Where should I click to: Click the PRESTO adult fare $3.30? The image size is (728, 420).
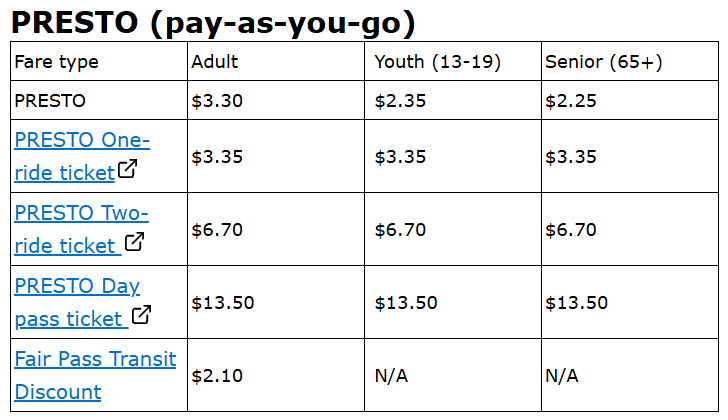click(217, 100)
